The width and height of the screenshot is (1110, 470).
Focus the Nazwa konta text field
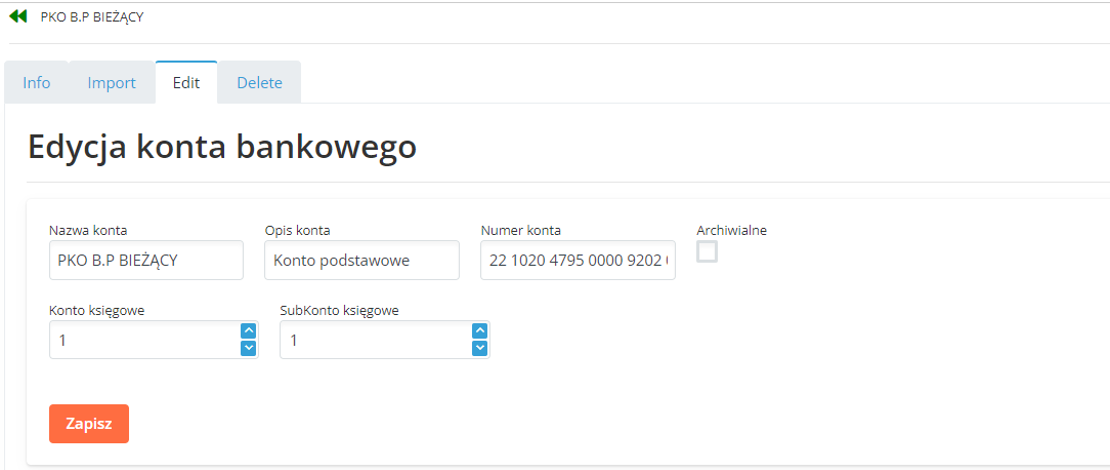[146, 260]
